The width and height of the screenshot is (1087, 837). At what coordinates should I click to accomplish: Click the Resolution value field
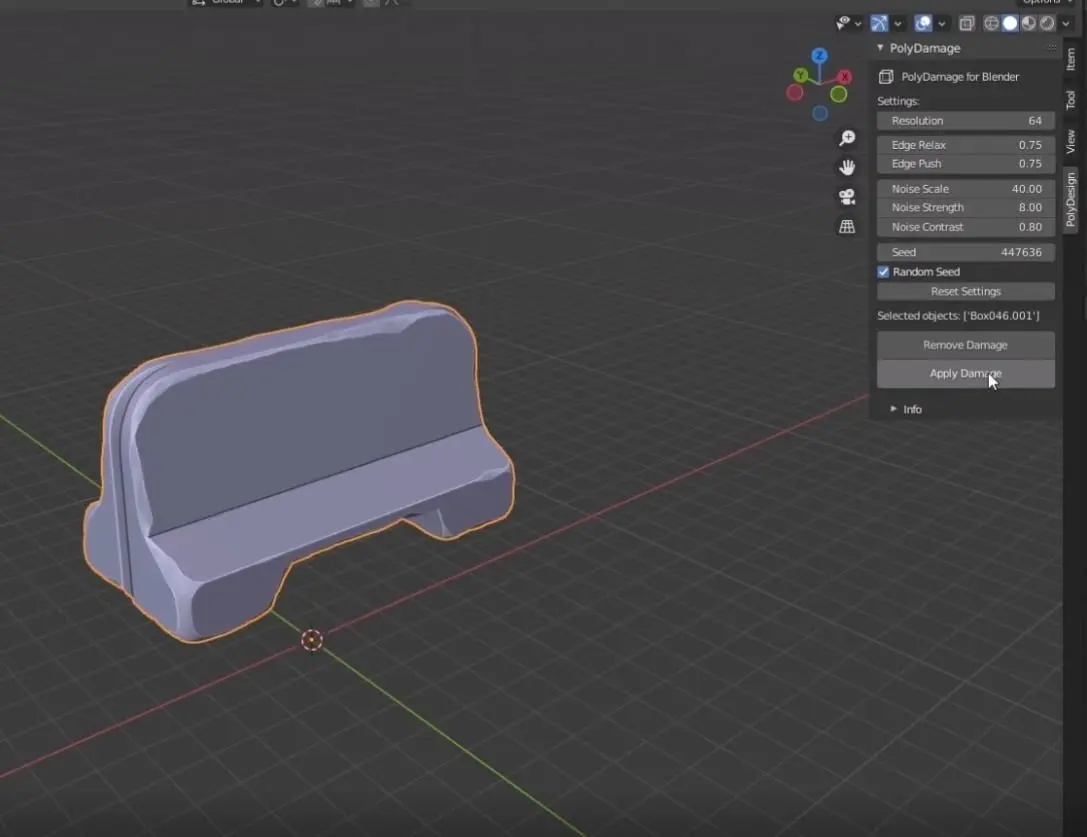coord(966,121)
